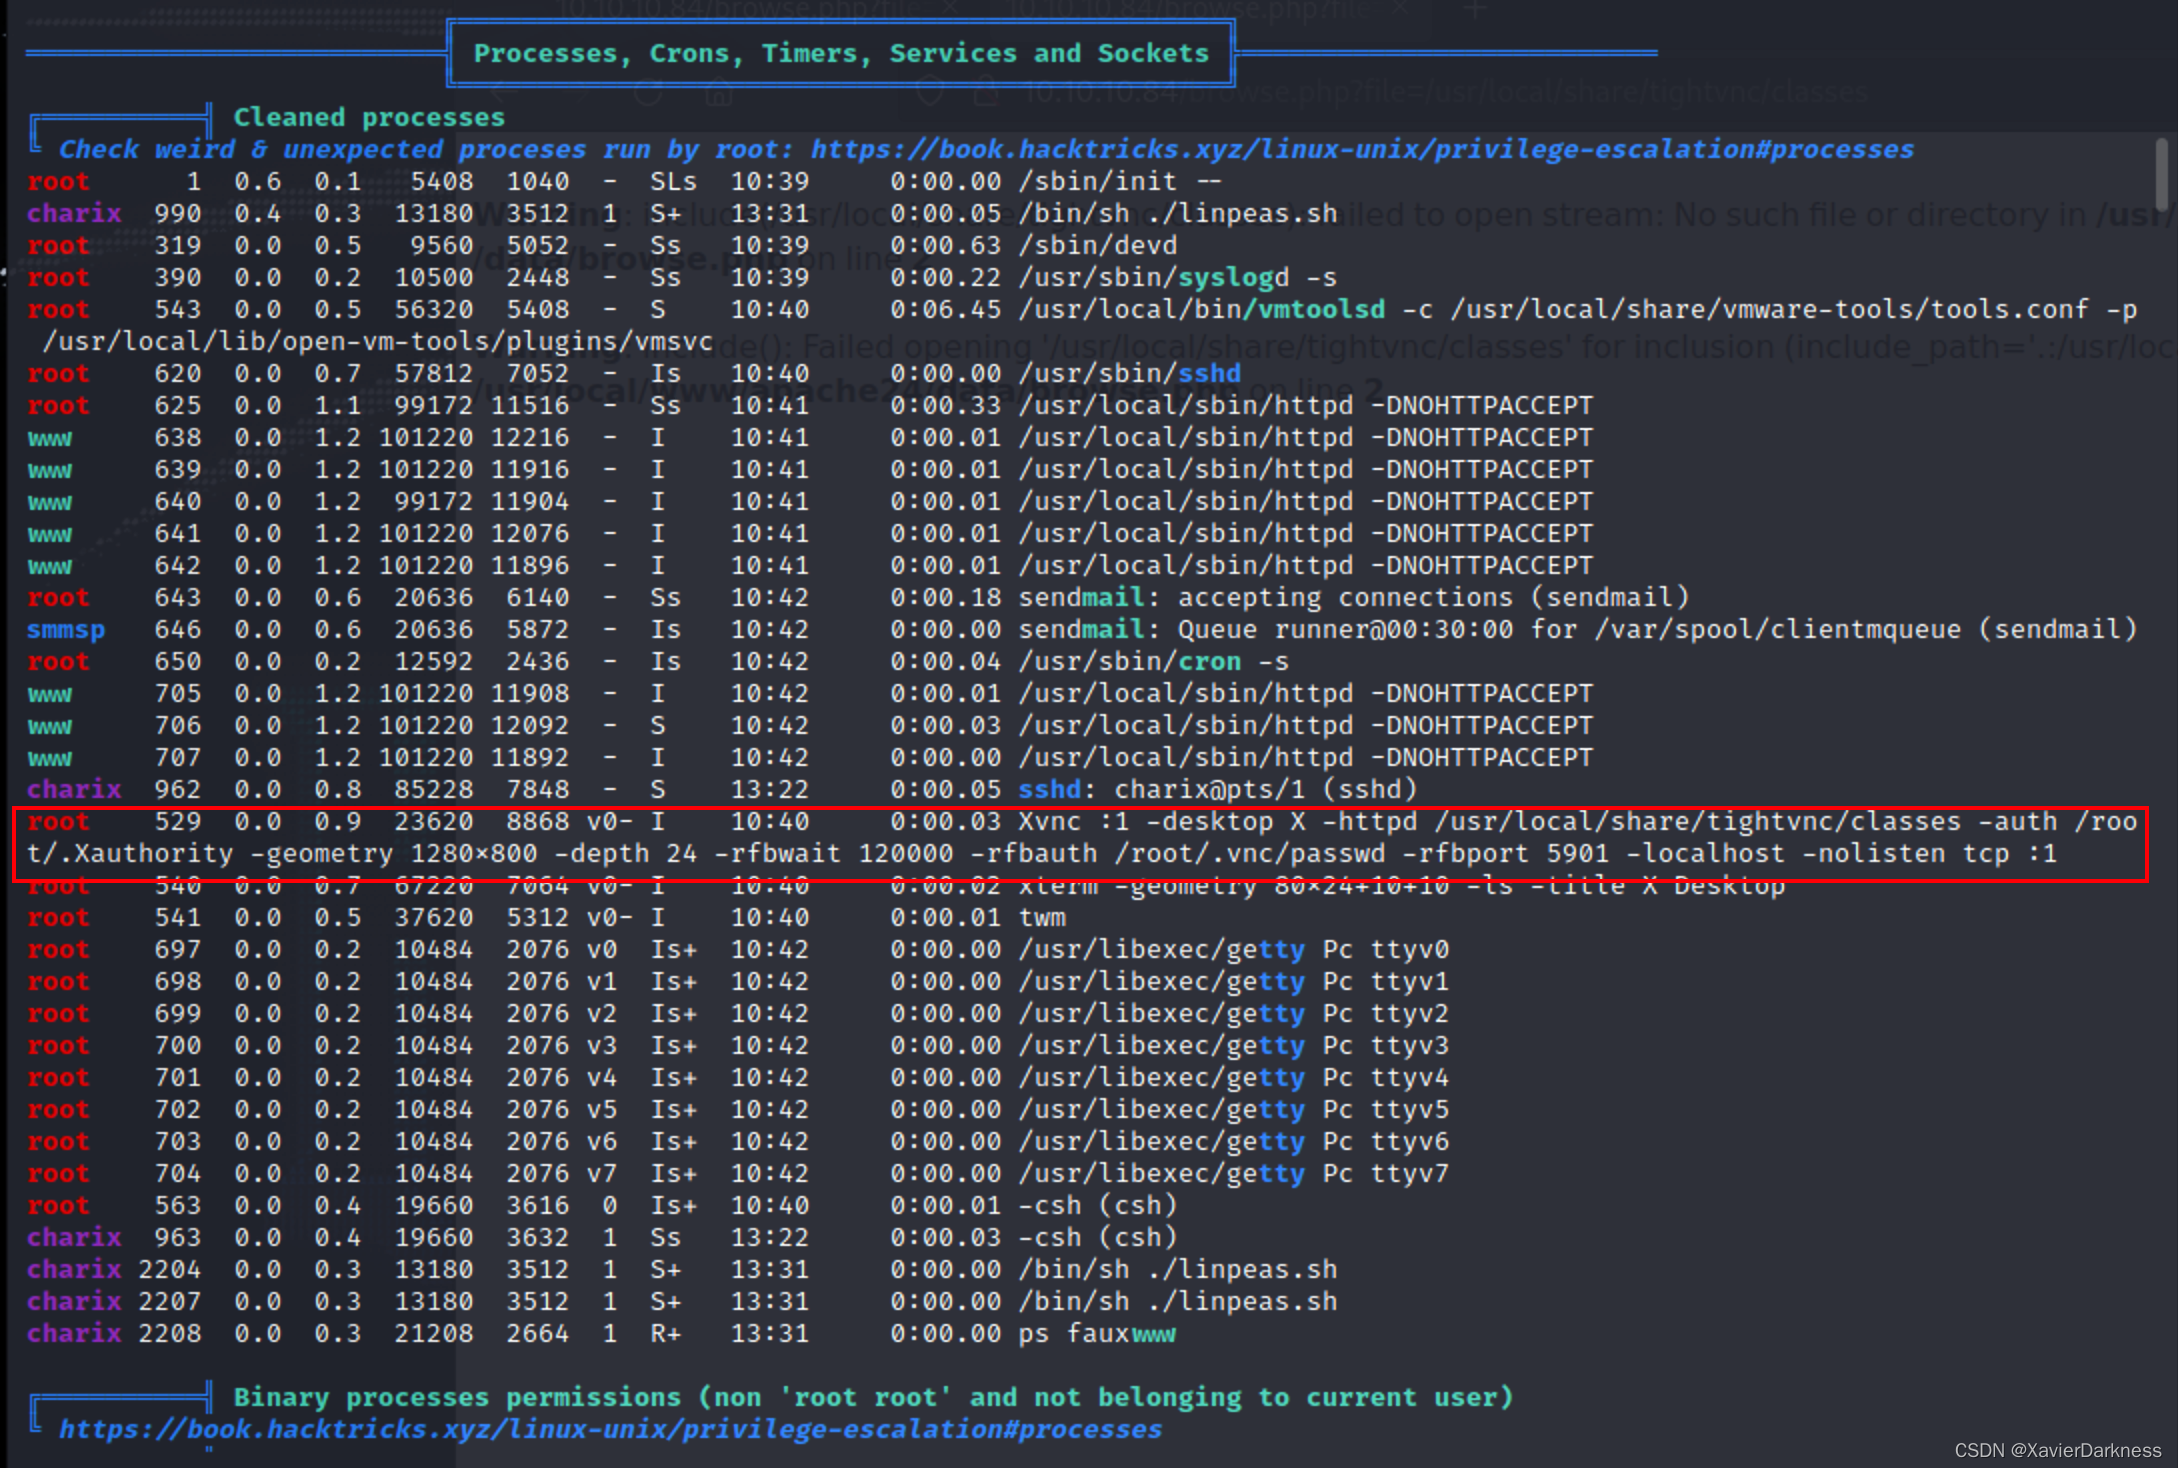Select the root httpd row with PID 625
2178x1468 pixels.
pyautogui.click(x=810, y=405)
